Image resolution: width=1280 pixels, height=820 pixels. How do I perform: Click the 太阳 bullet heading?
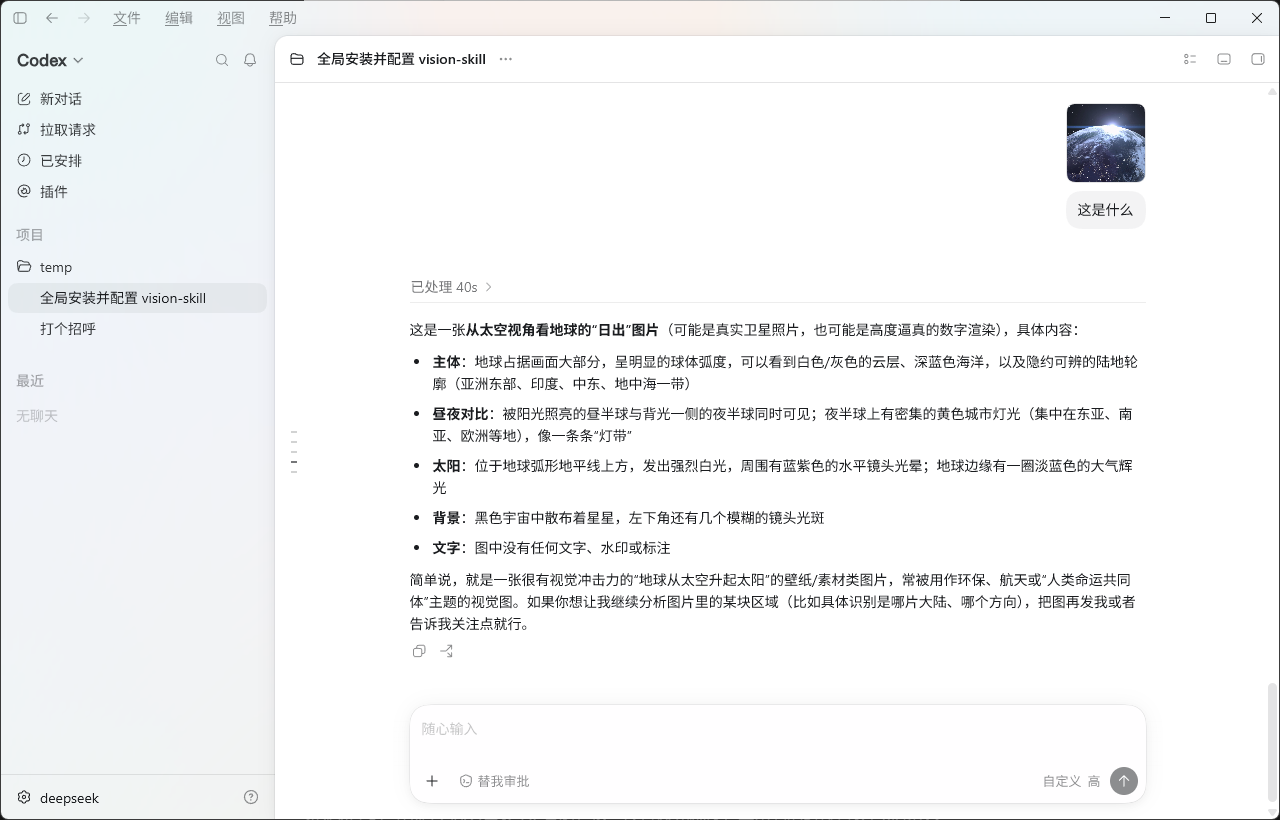coord(446,466)
